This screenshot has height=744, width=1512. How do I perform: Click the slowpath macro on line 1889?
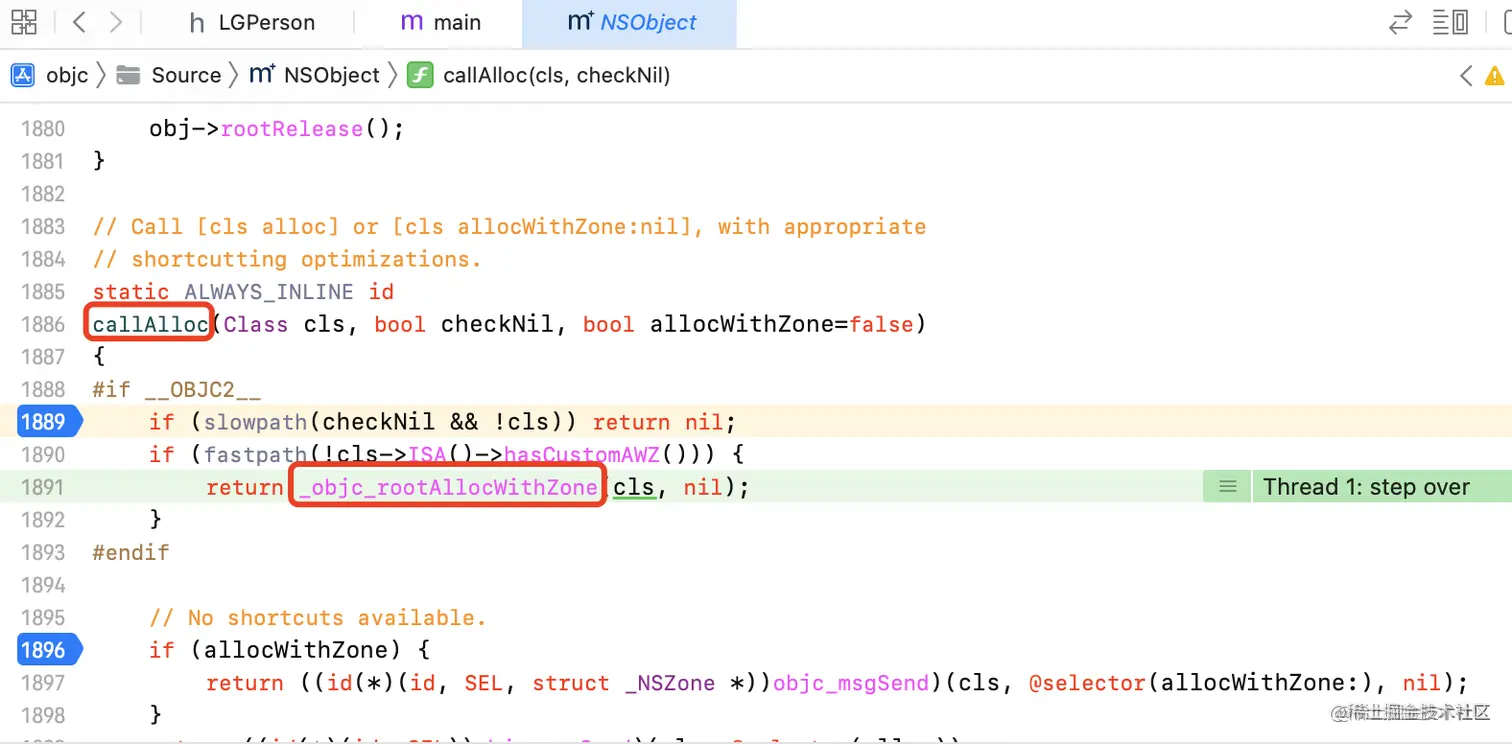coord(254,422)
